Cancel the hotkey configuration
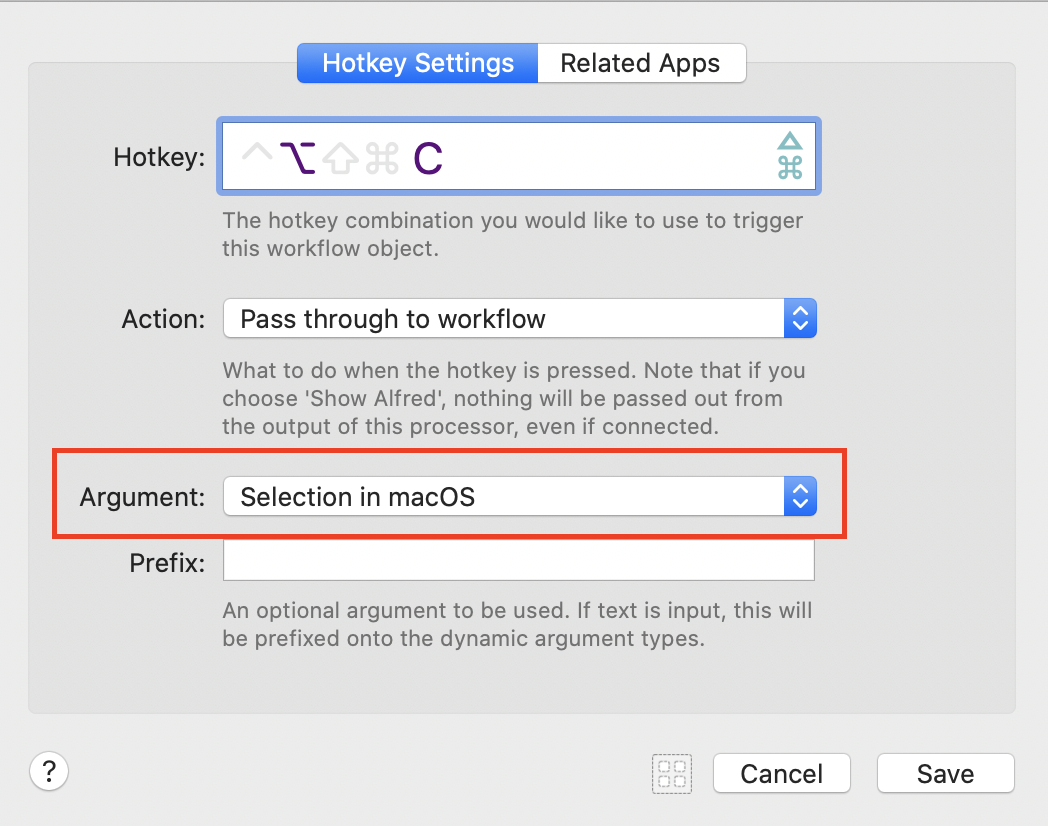 [781, 772]
